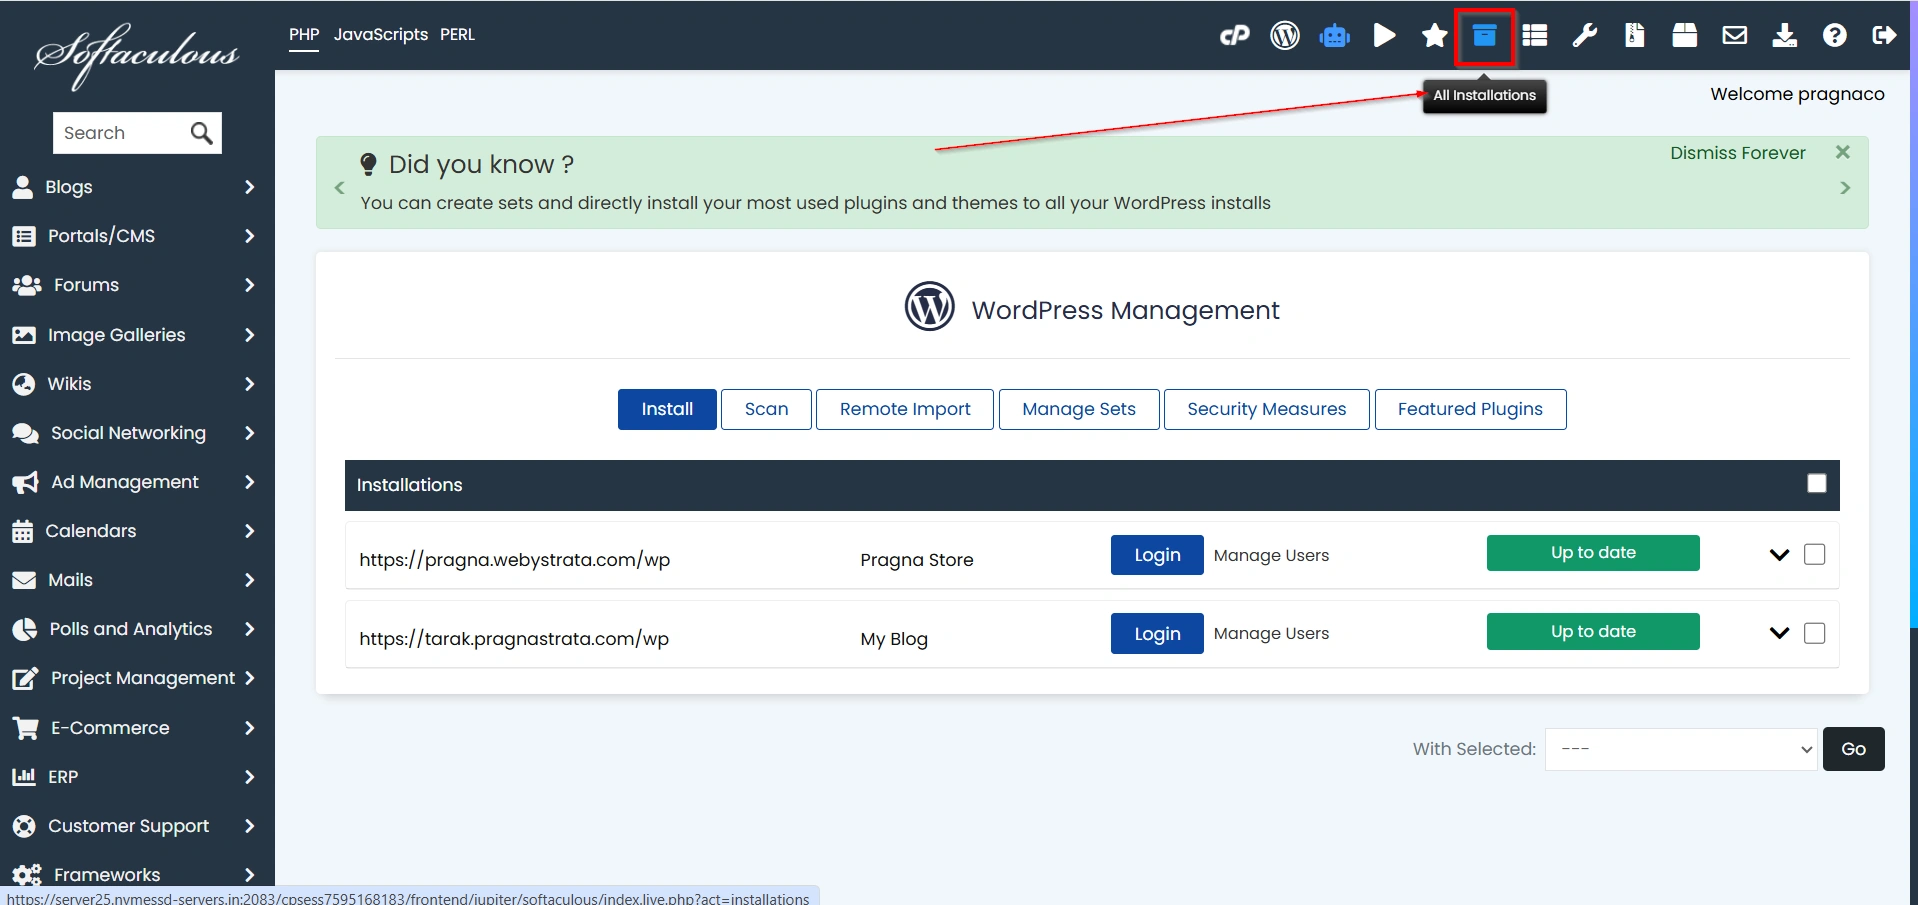Viewport: 1918px width, 905px height.
Task: Click Up to date for My Blog
Action: [1593, 632]
